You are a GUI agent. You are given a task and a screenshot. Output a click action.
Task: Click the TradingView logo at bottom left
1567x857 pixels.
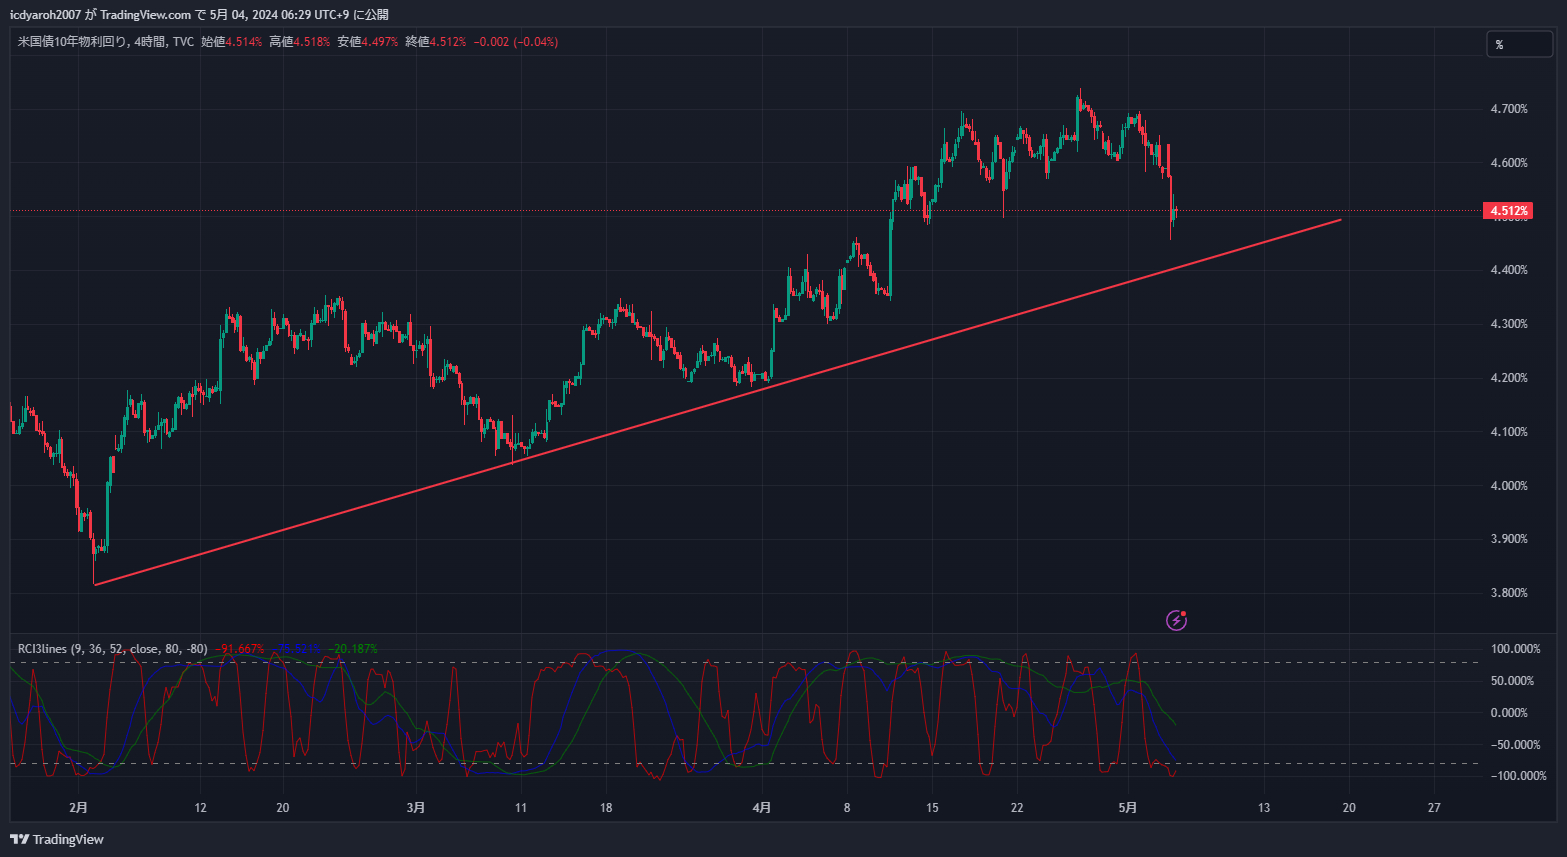click(x=57, y=839)
